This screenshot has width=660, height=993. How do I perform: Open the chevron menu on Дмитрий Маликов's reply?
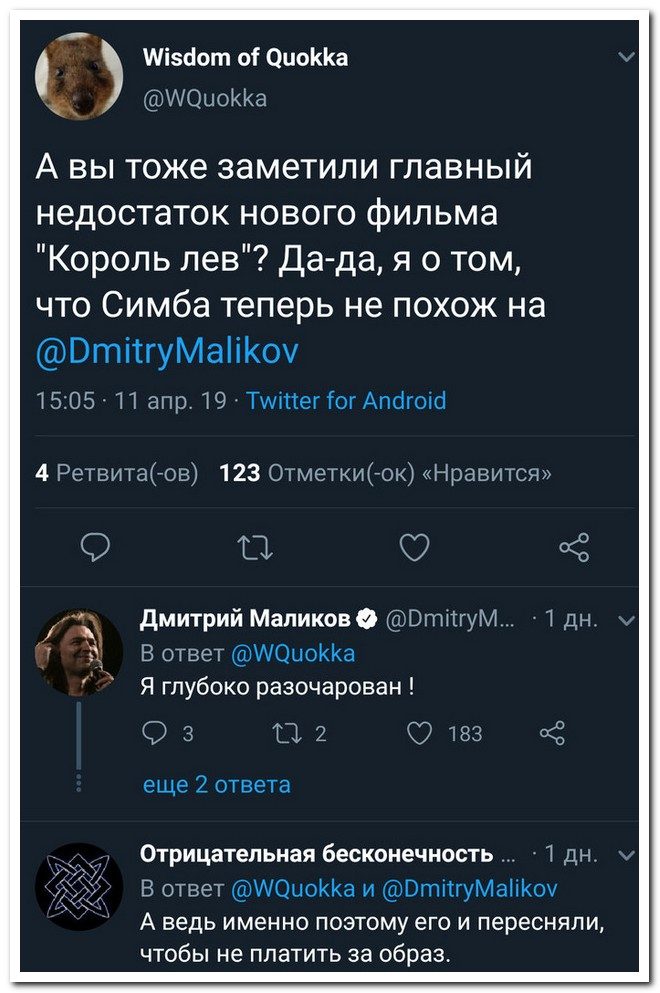tap(626, 620)
